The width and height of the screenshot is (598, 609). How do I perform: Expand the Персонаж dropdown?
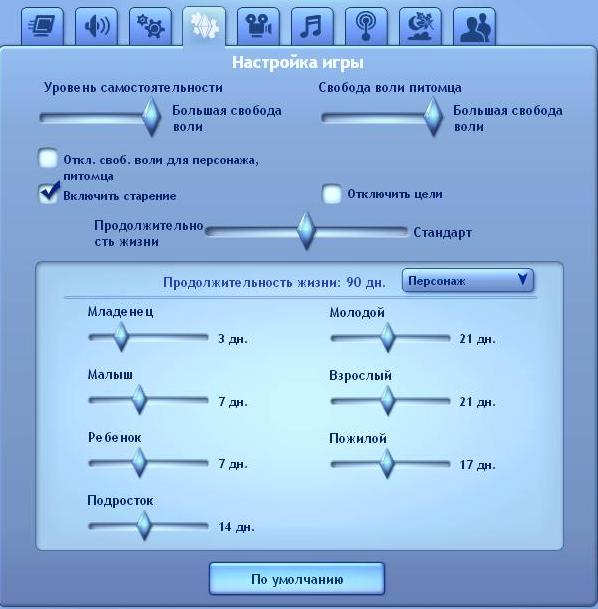click(x=468, y=280)
